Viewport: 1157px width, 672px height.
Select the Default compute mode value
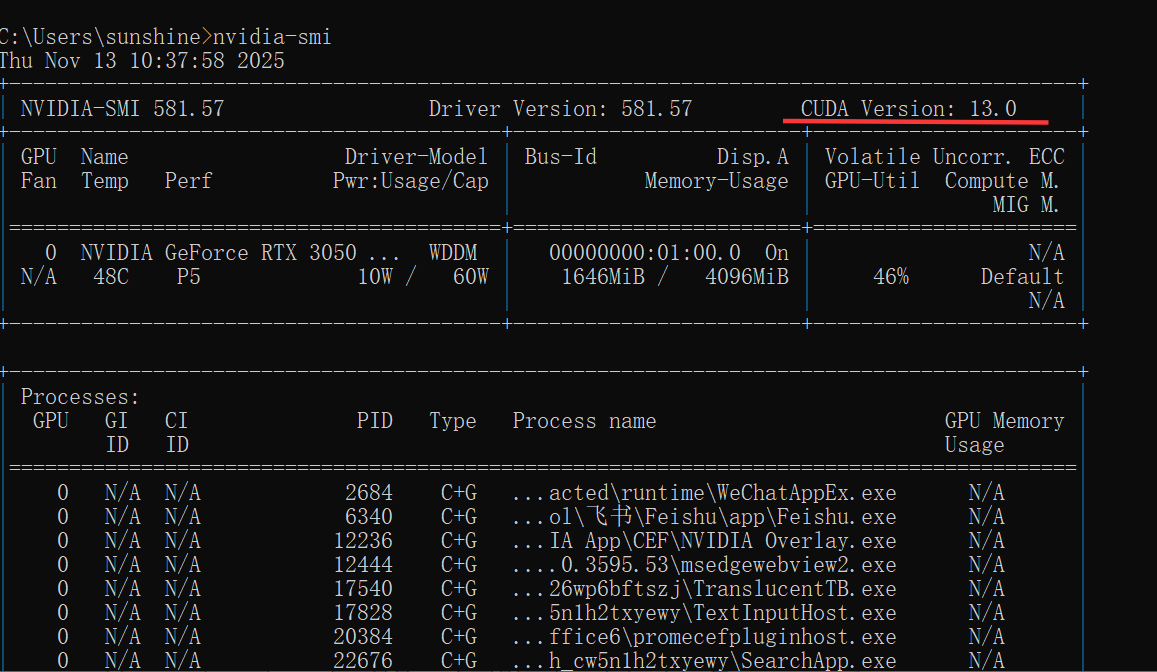[x=1022, y=277]
